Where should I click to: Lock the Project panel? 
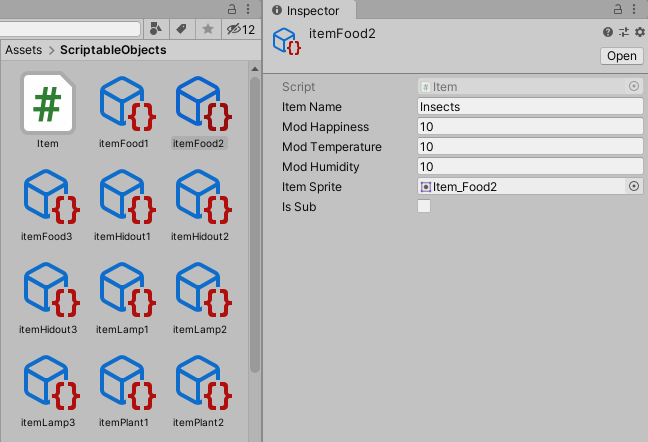232,9
